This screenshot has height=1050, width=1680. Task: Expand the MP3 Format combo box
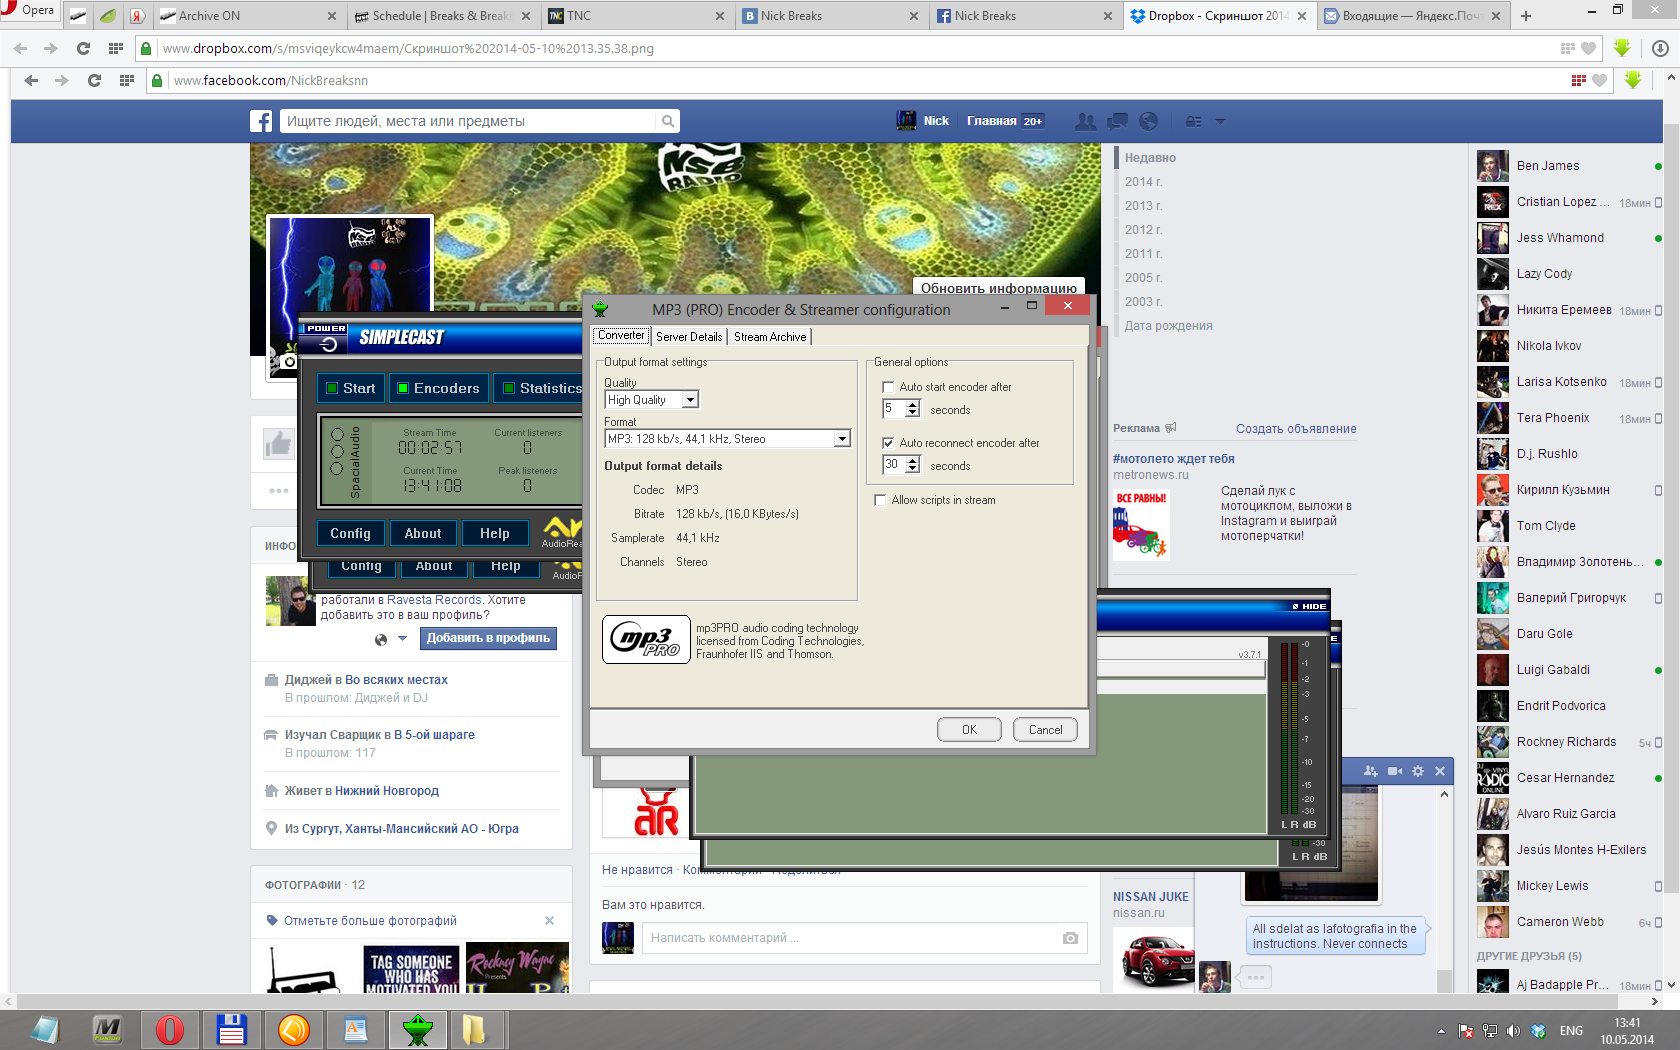[842, 439]
